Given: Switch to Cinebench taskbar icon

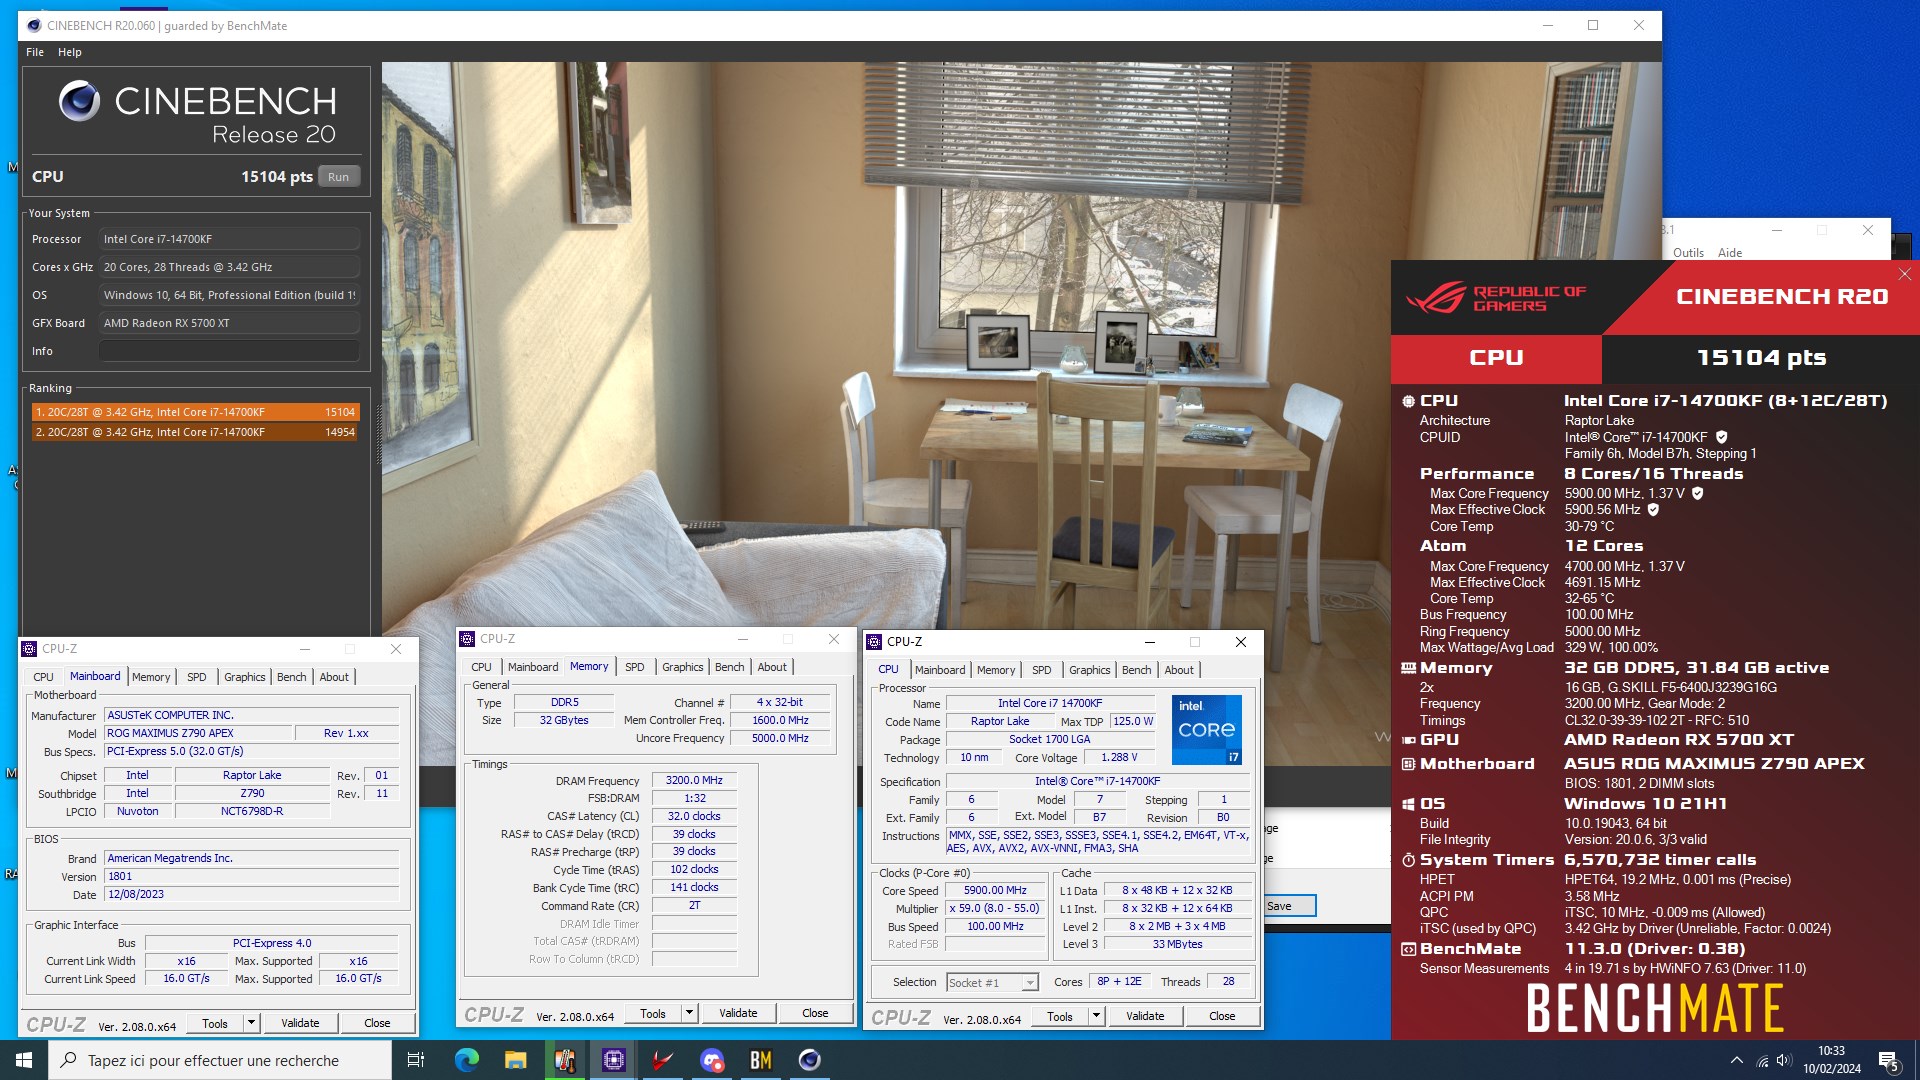Looking at the screenshot, I should coord(810,1060).
